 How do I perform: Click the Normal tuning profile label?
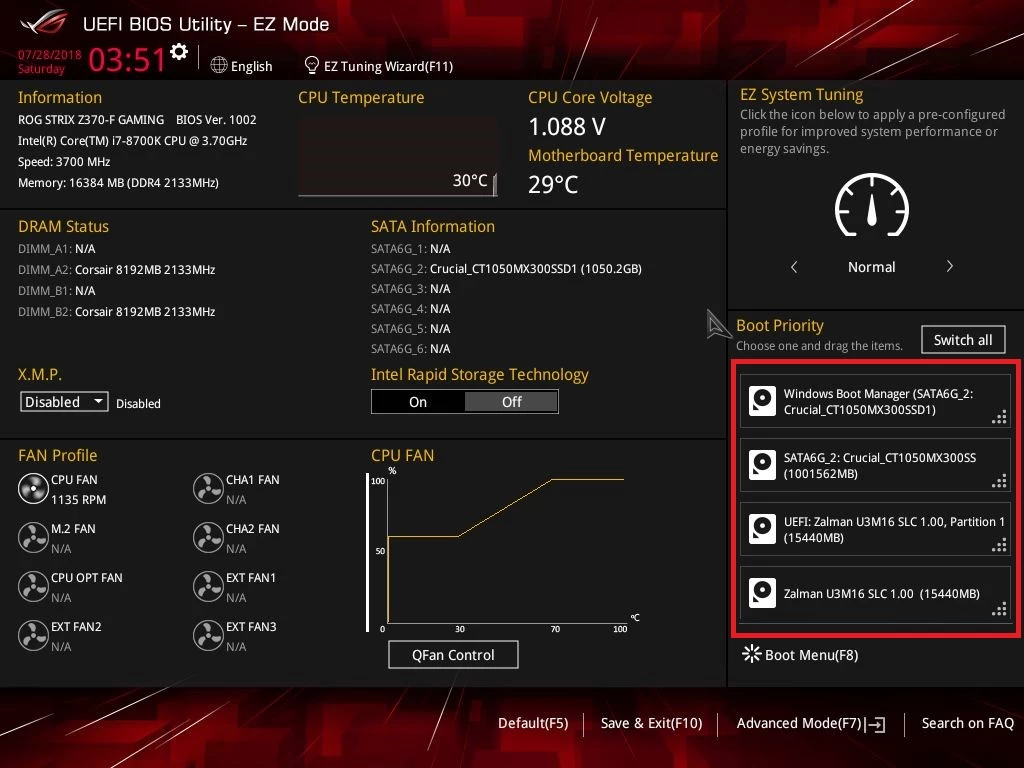871,267
